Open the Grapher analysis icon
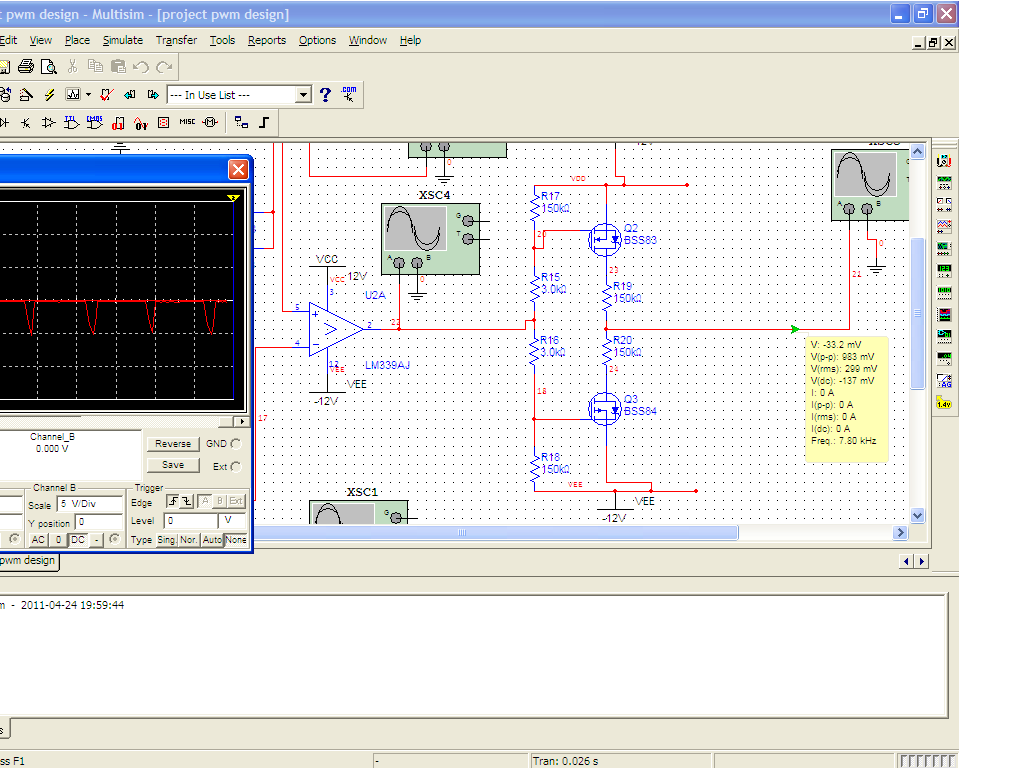The image size is (1024, 768). pyautogui.click(x=73, y=95)
